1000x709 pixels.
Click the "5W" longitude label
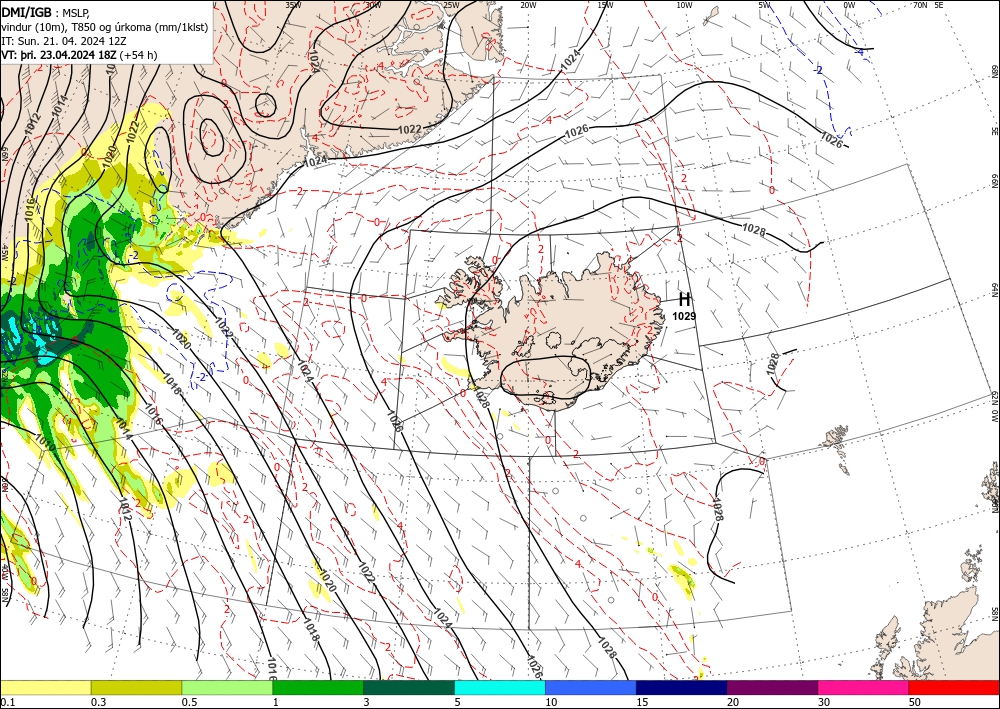coord(765,5)
